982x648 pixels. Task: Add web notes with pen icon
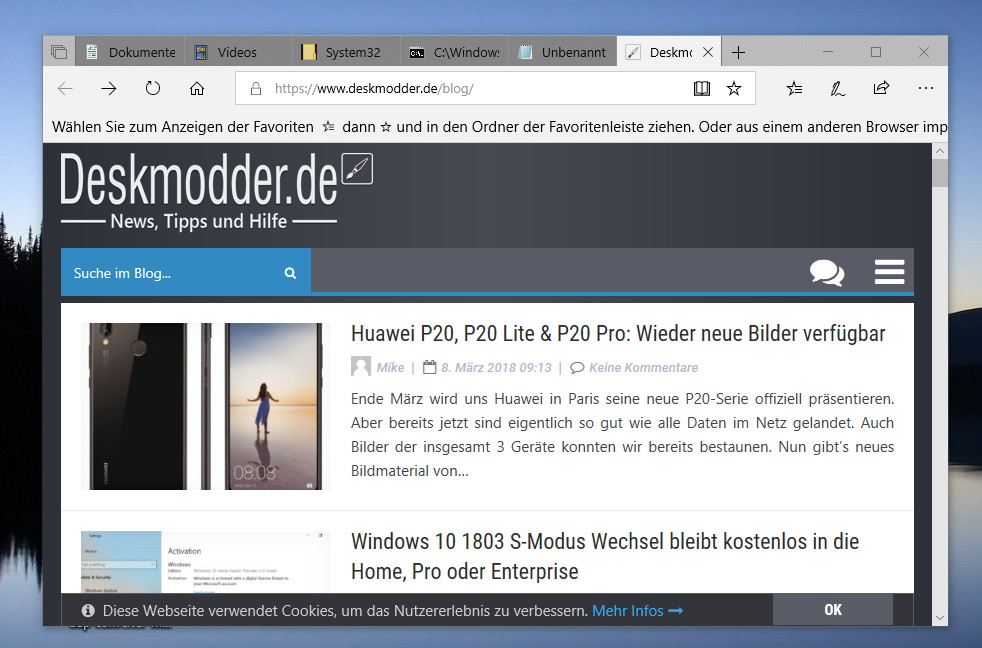pos(837,88)
